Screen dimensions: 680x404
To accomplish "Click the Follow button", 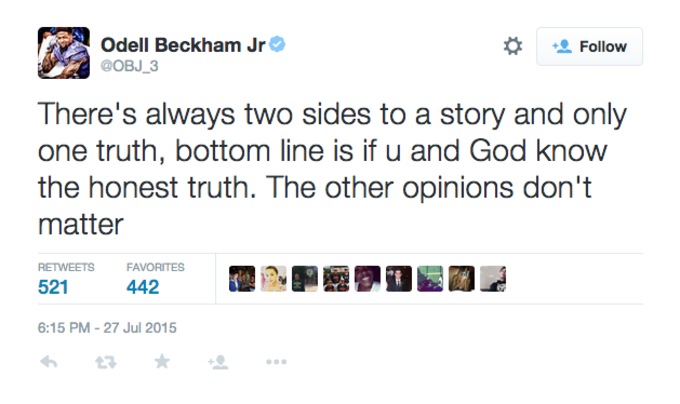I will (589, 46).
